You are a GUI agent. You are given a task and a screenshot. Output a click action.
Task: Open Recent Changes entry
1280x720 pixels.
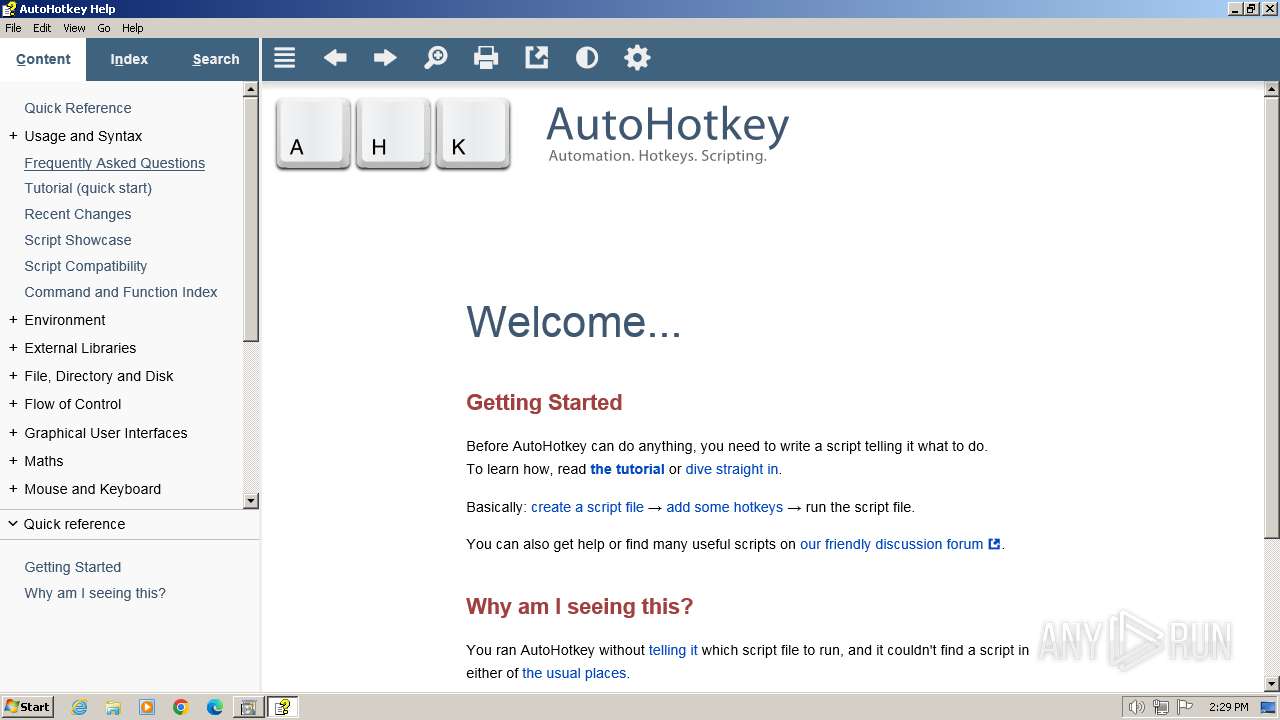click(x=78, y=214)
